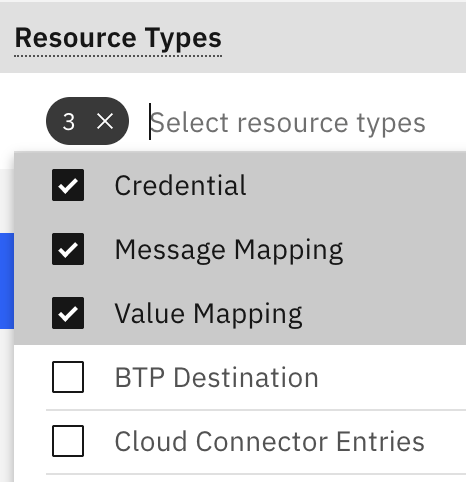Uncheck the Value Mapping checkbox
The width and height of the screenshot is (466, 482).
pyautogui.click(x=68, y=313)
